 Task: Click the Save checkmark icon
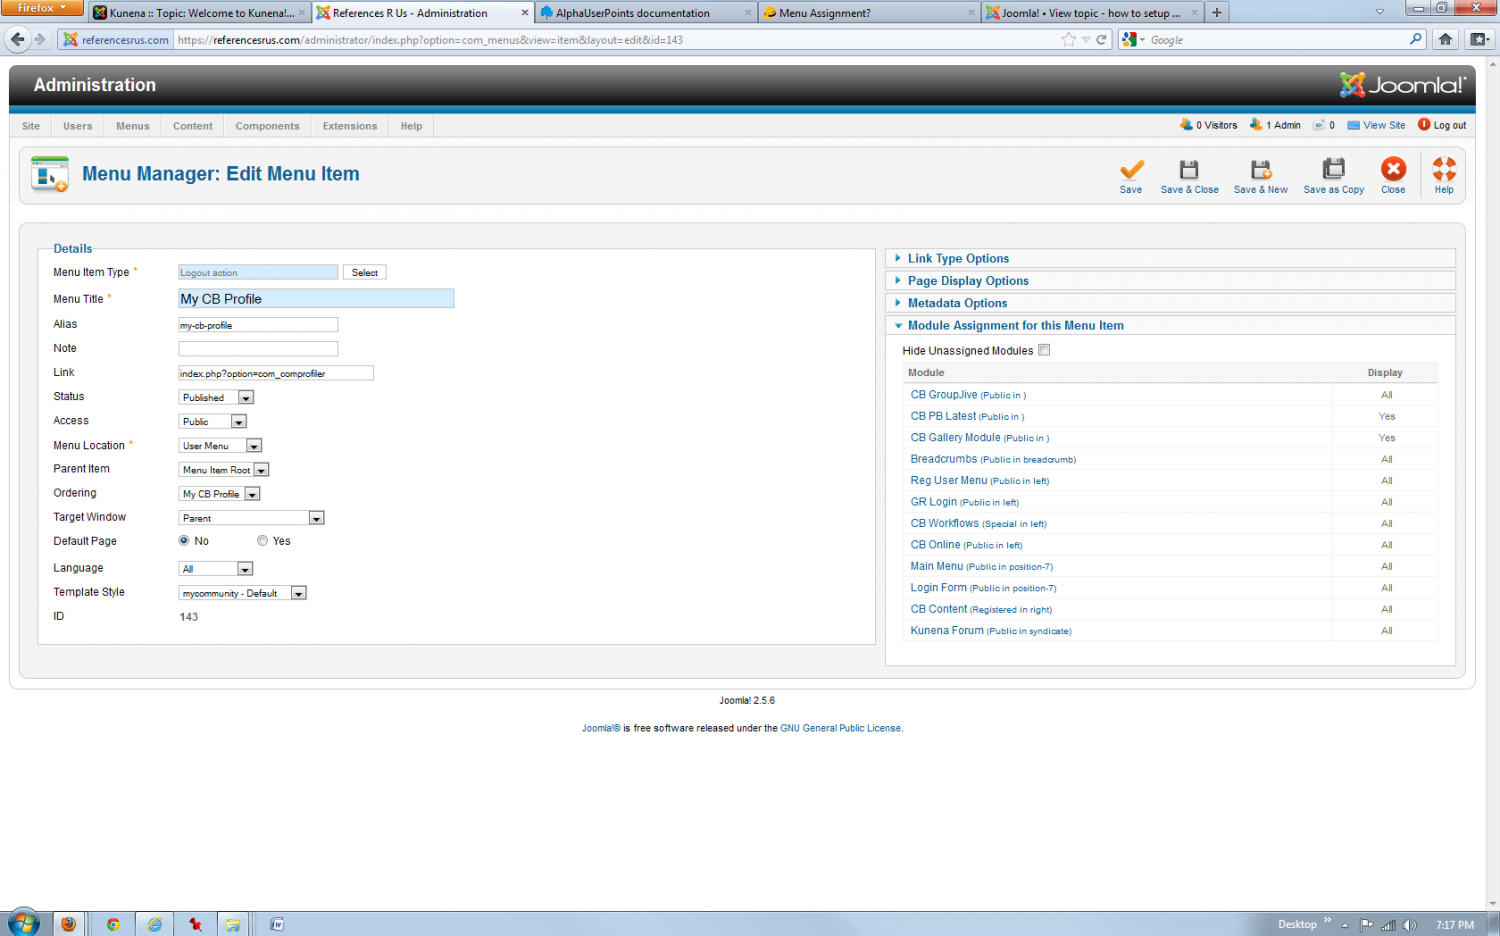pyautogui.click(x=1131, y=169)
